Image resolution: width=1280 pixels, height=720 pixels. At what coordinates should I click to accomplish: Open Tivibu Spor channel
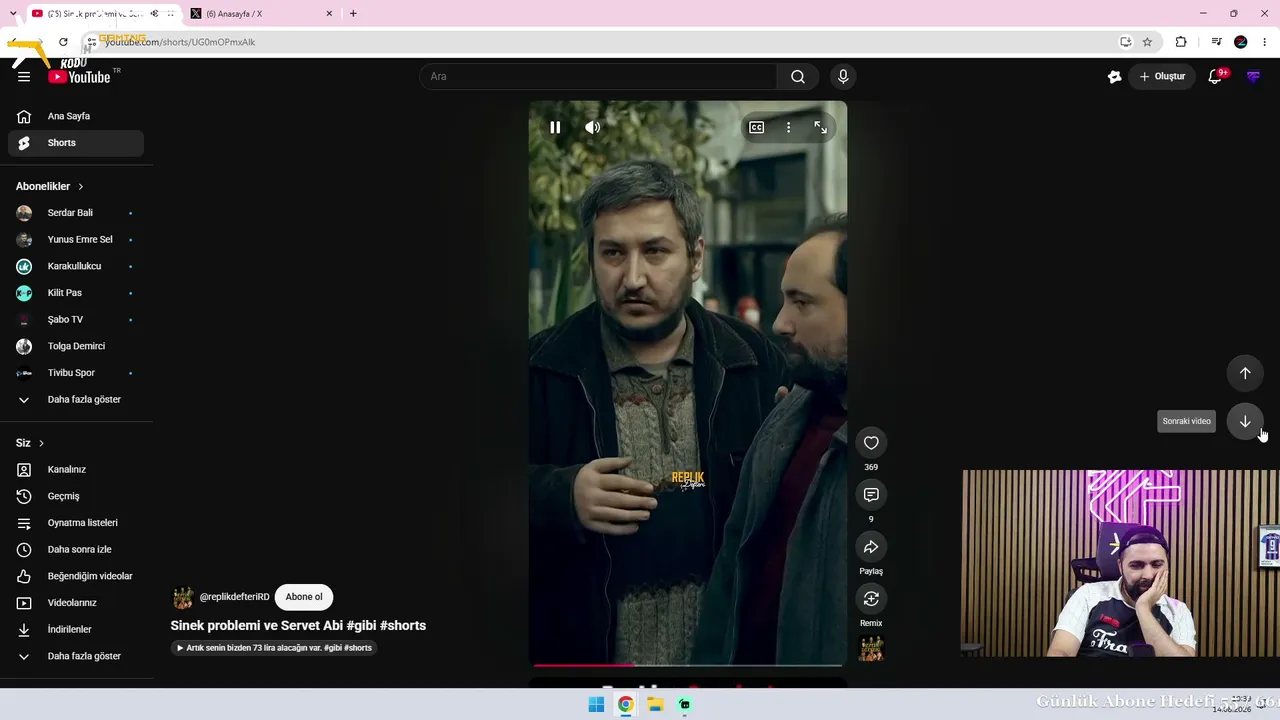pos(76,373)
